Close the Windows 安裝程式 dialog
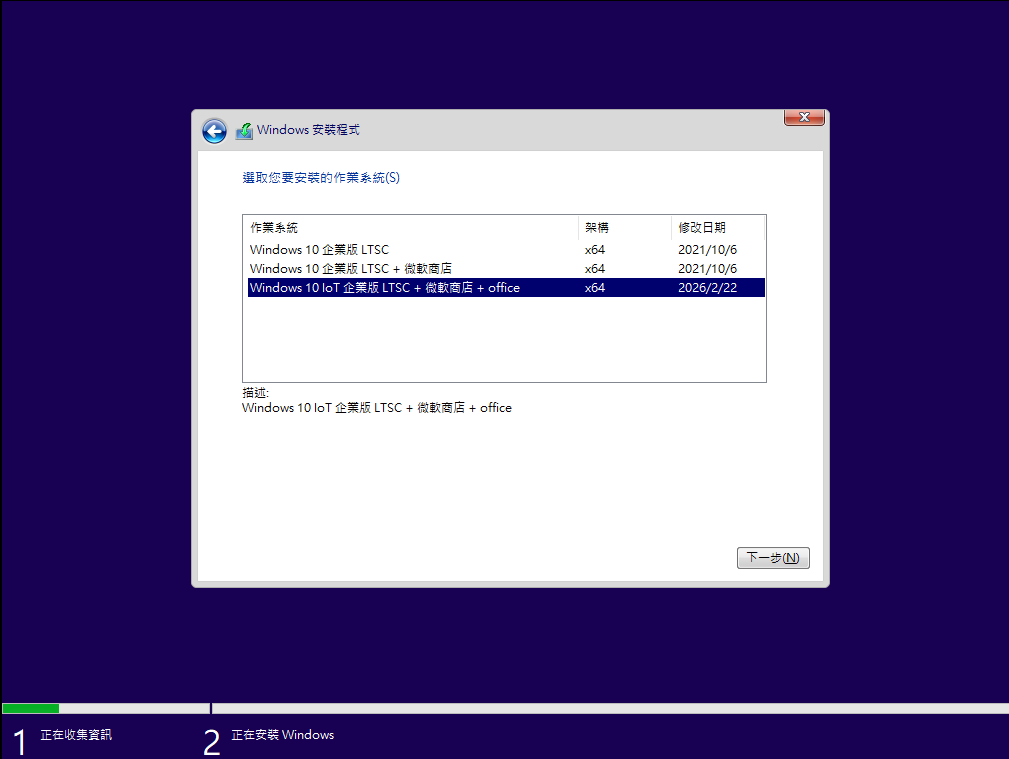 point(804,117)
